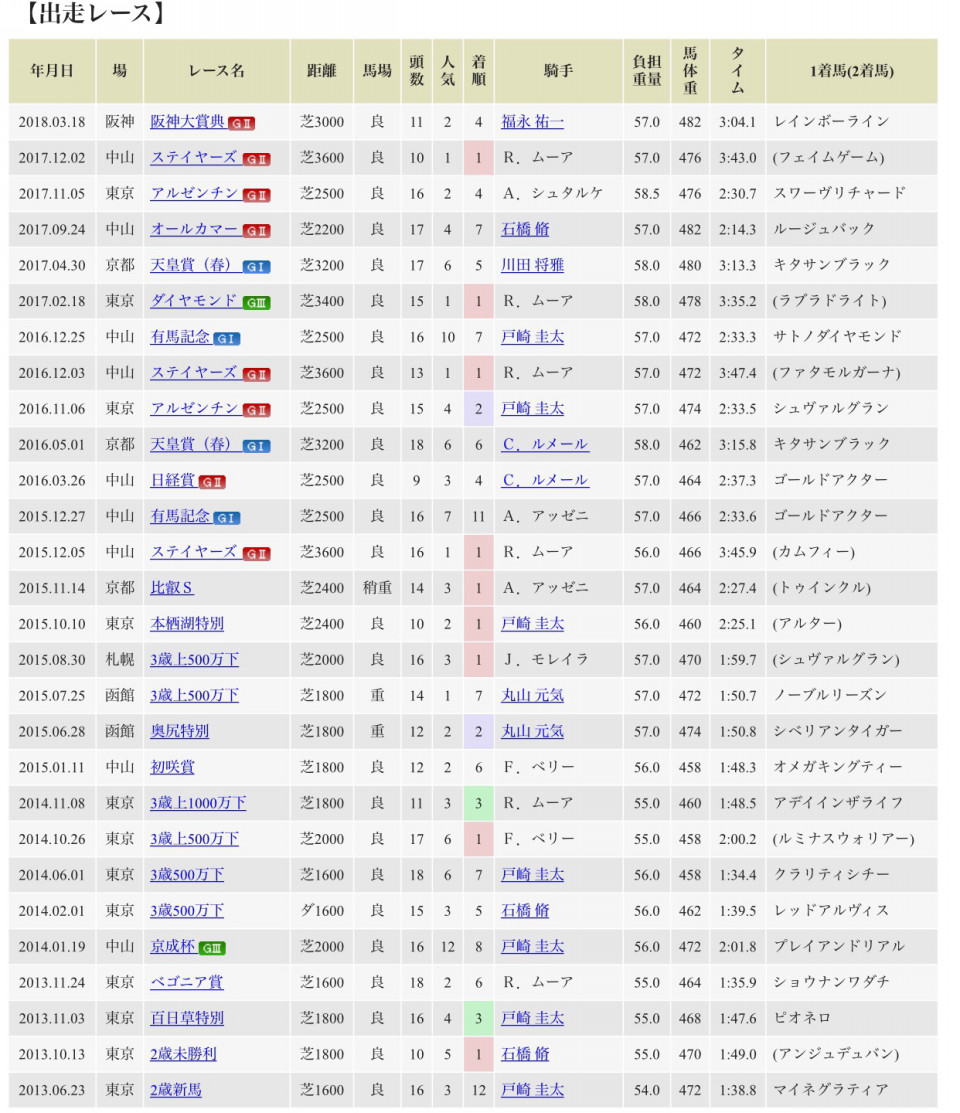Select horse name ノーブルリーズン
The height and width of the screenshot is (1113, 960).
[x=829, y=696]
